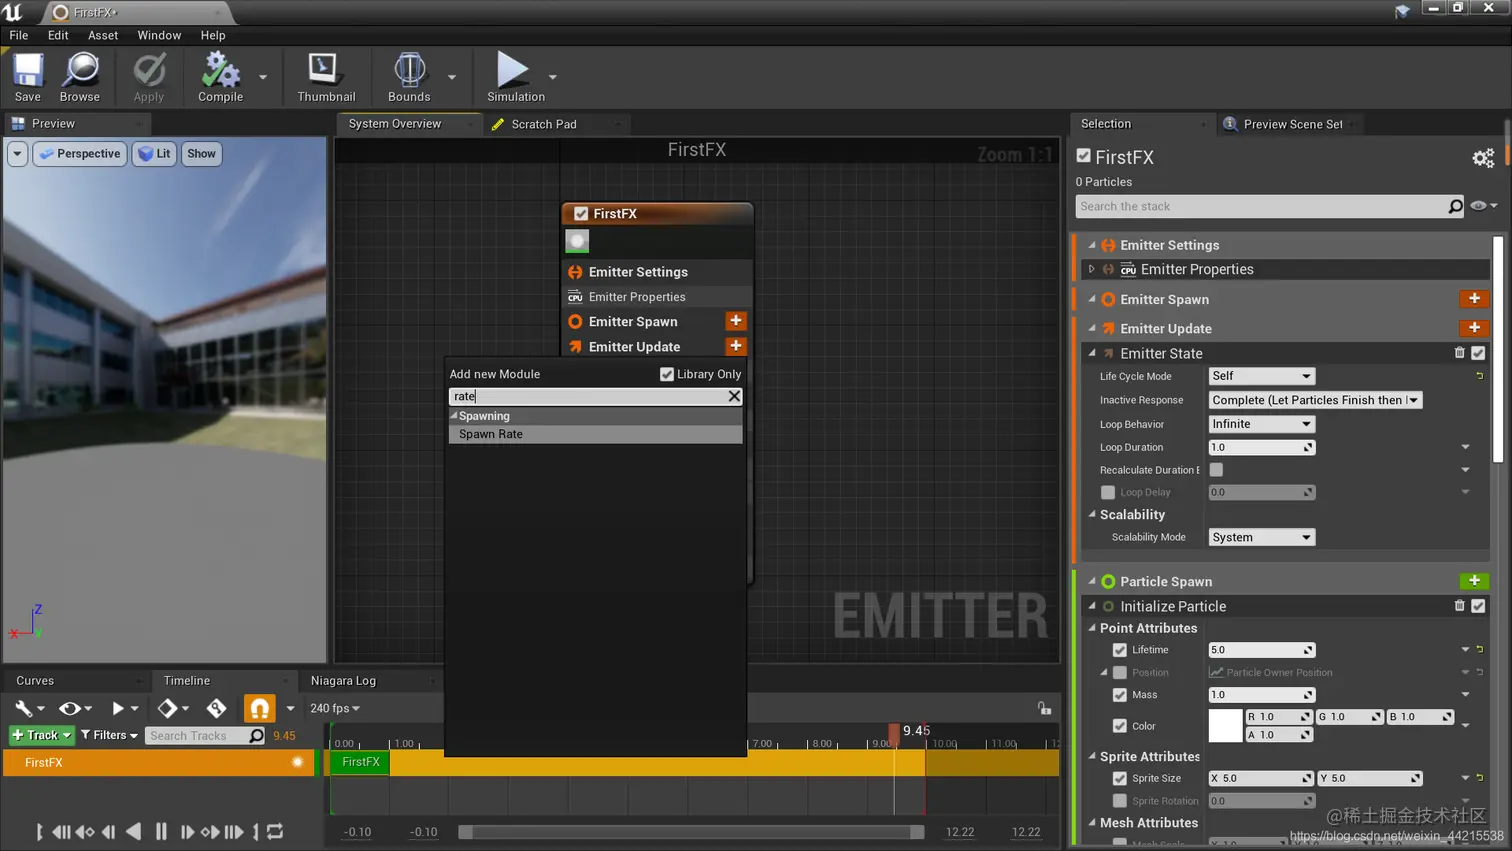The image size is (1512, 851).
Task: Click the auto-key diamond icon
Action: (217, 708)
